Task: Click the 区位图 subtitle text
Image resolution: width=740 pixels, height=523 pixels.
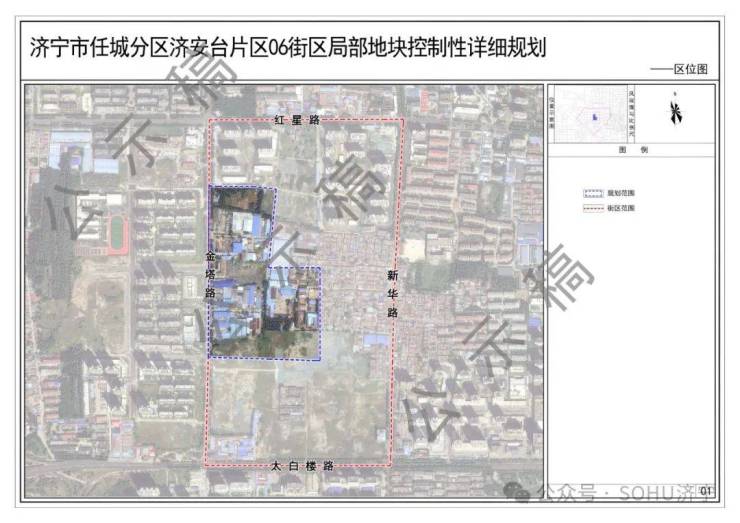Action: tap(690, 70)
